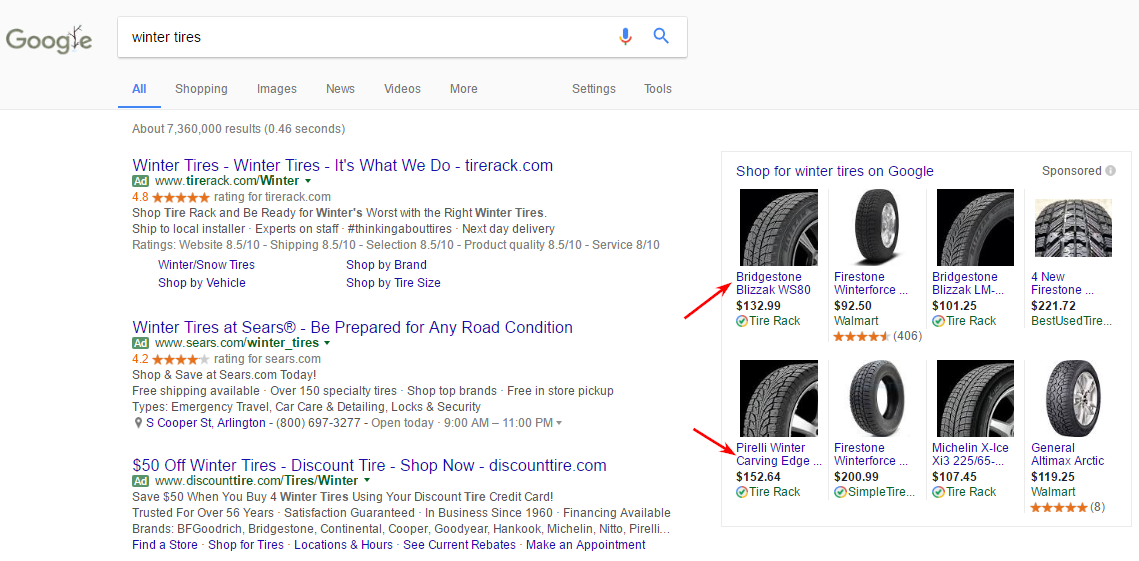1139x561 pixels.
Task: Switch to the Images tab
Action: click(276, 89)
